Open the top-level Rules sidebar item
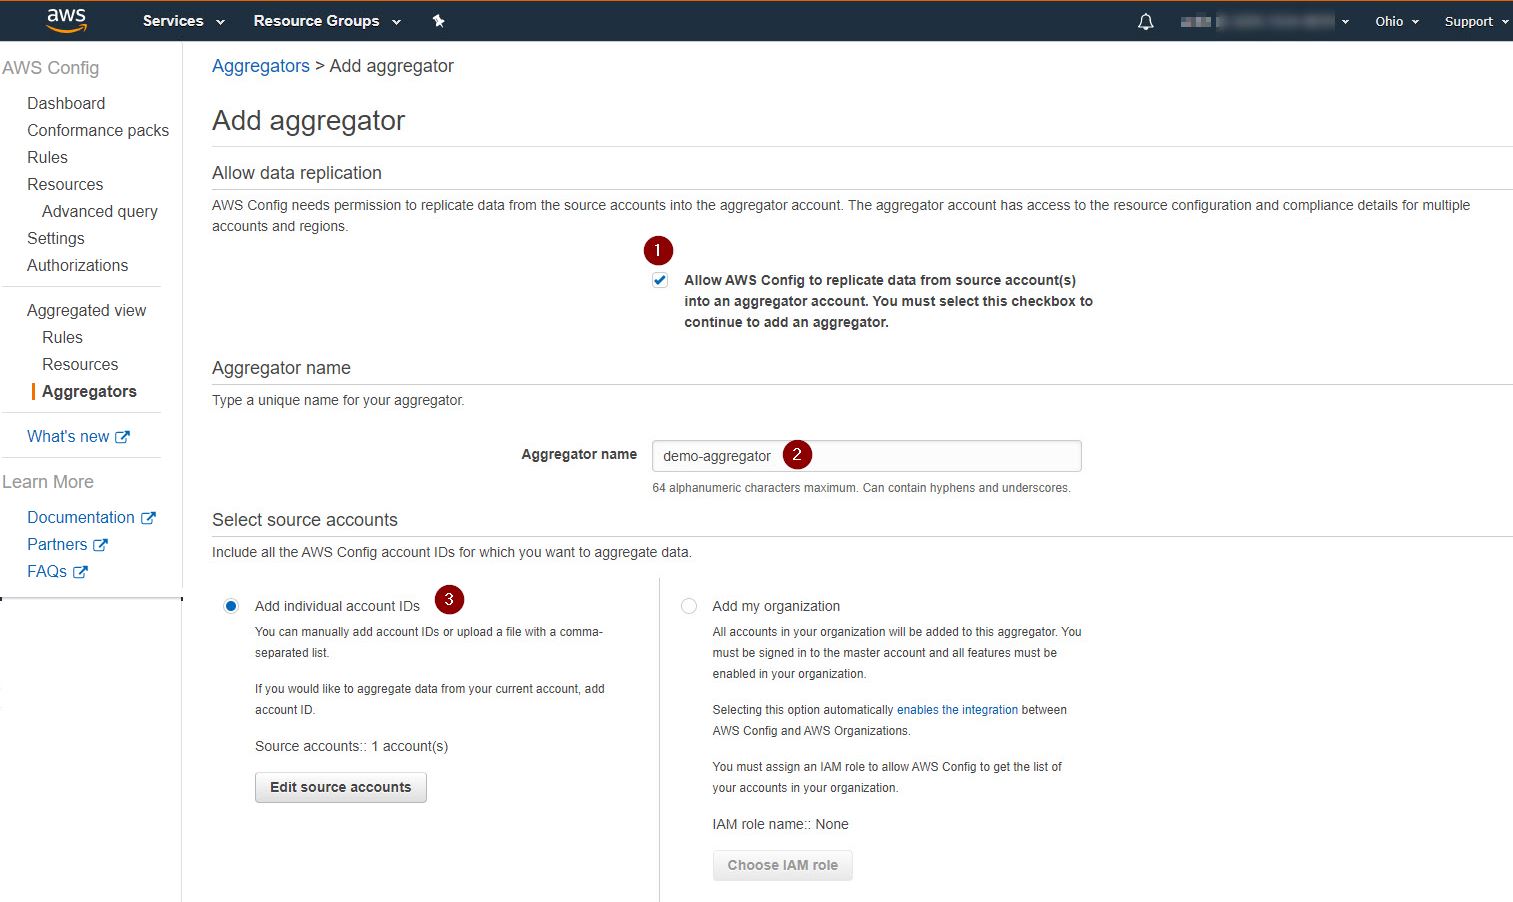Viewport: 1513px width, 902px height. pyautogui.click(x=47, y=157)
